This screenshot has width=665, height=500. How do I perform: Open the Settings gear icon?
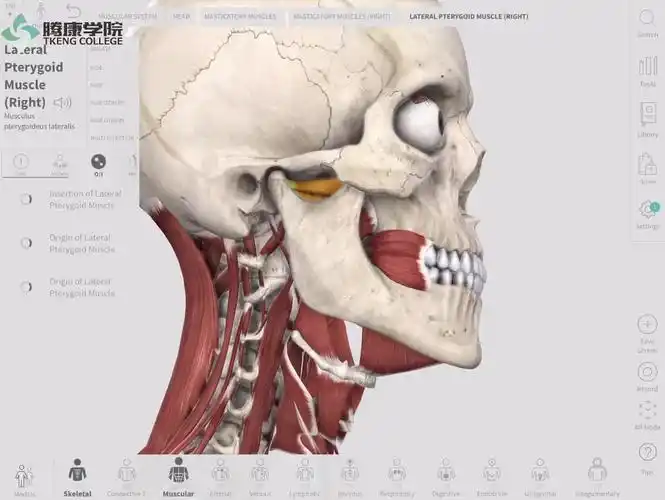[647, 212]
